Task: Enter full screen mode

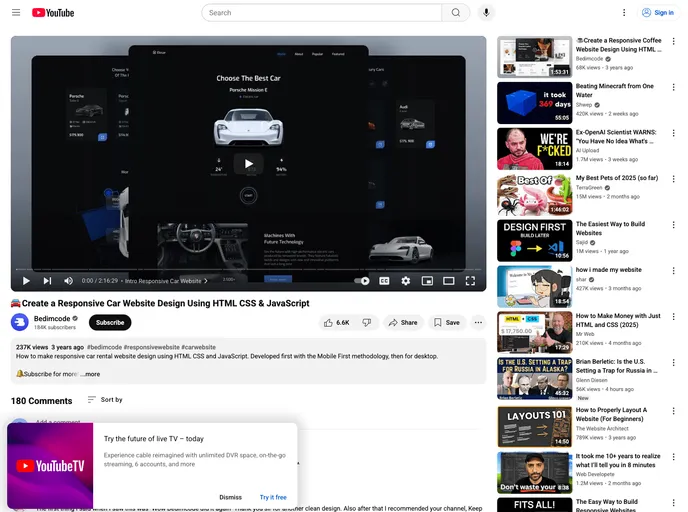Action: pyautogui.click(x=470, y=281)
